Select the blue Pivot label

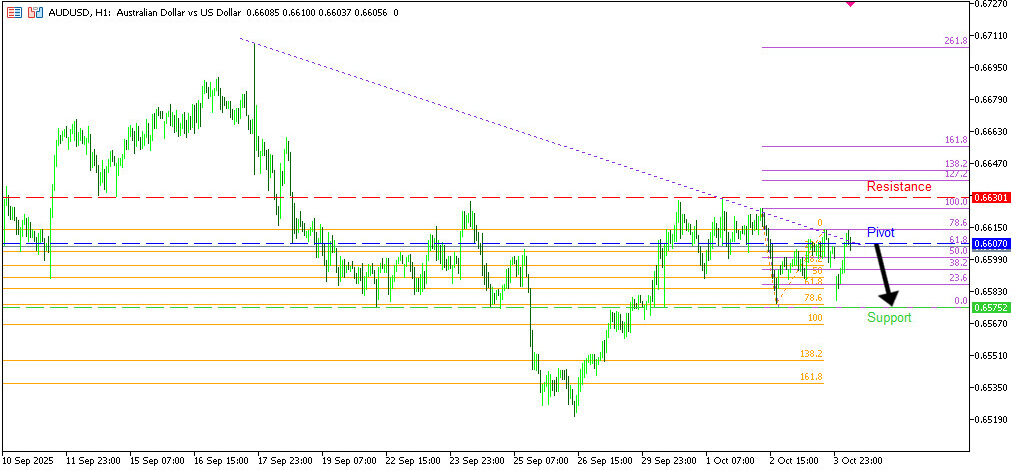tap(880, 232)
